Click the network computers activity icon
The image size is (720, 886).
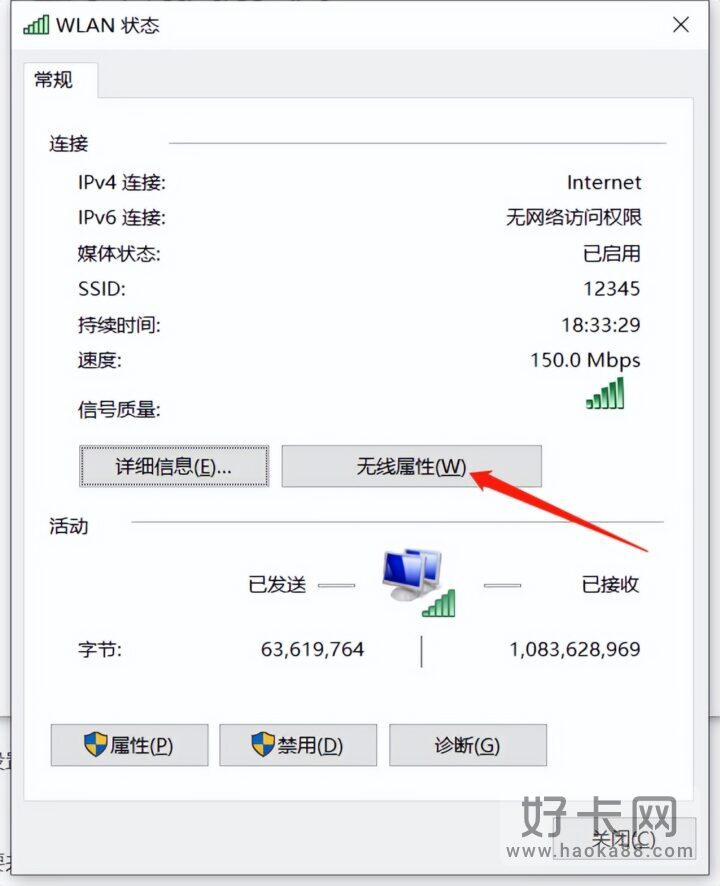pyautogui.click(x=418, y=582)
